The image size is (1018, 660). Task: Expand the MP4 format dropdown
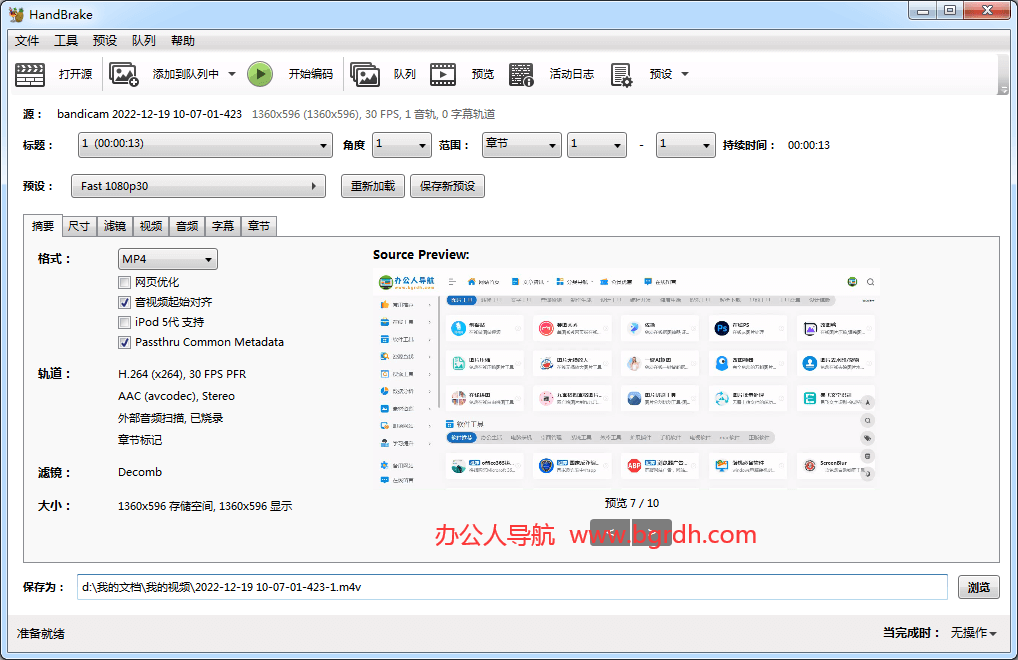(167, 259)
